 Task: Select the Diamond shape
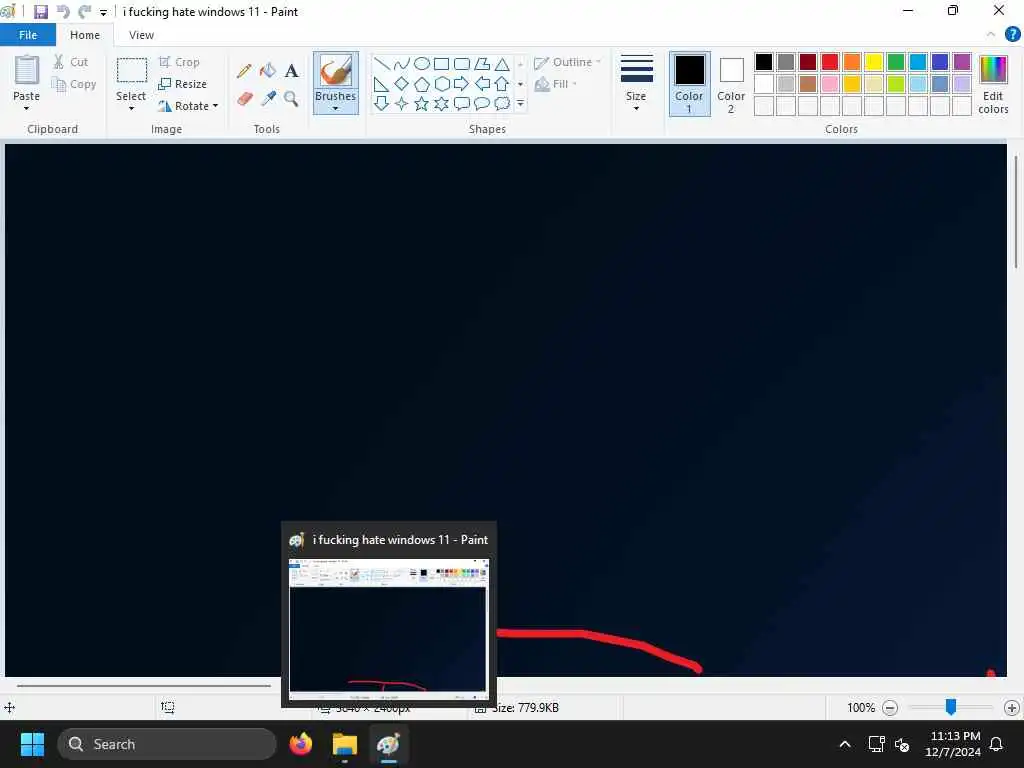pos(402,84)
